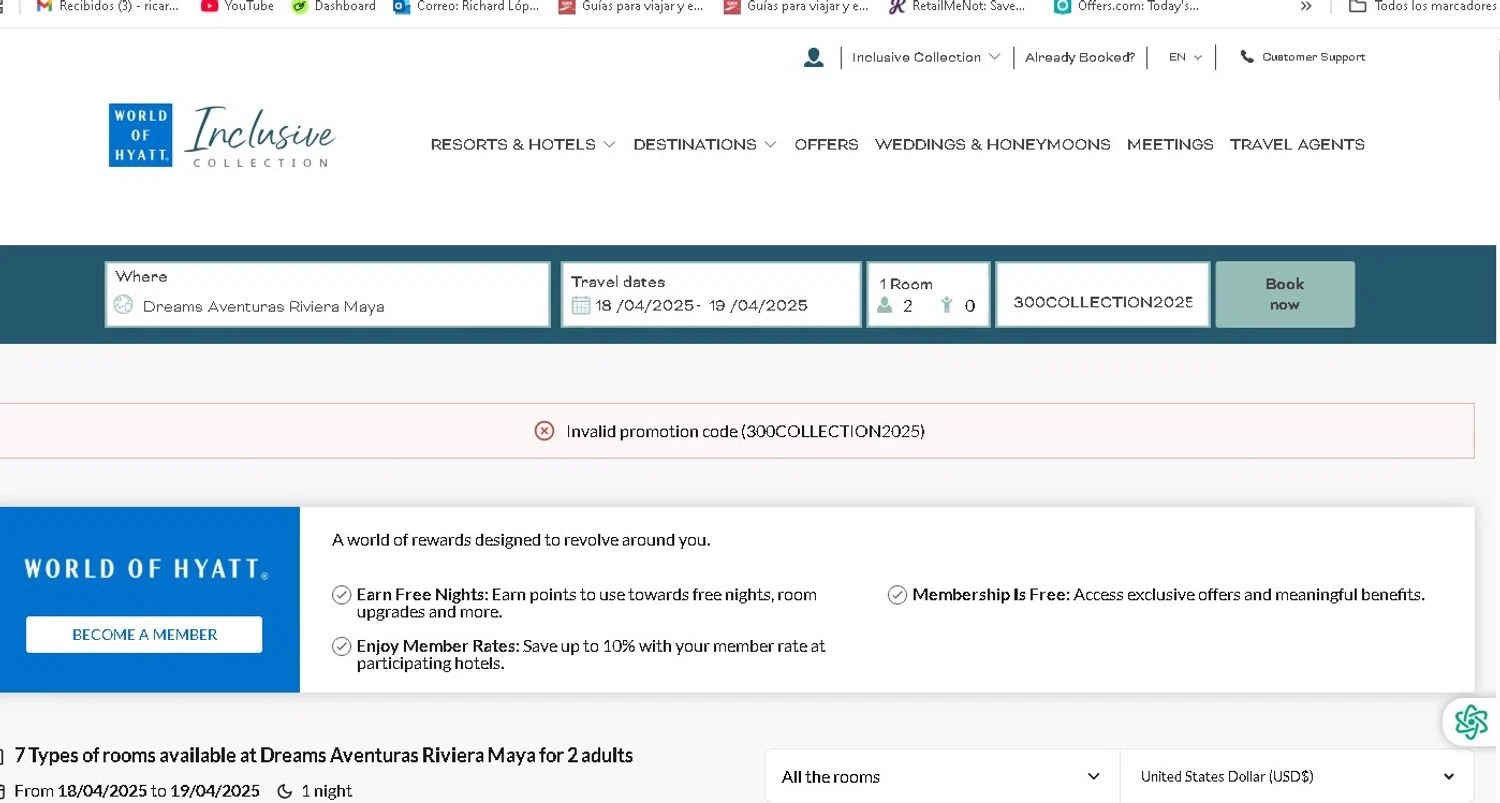
Task: Click the Travel dates field
Action: [711, 294]
